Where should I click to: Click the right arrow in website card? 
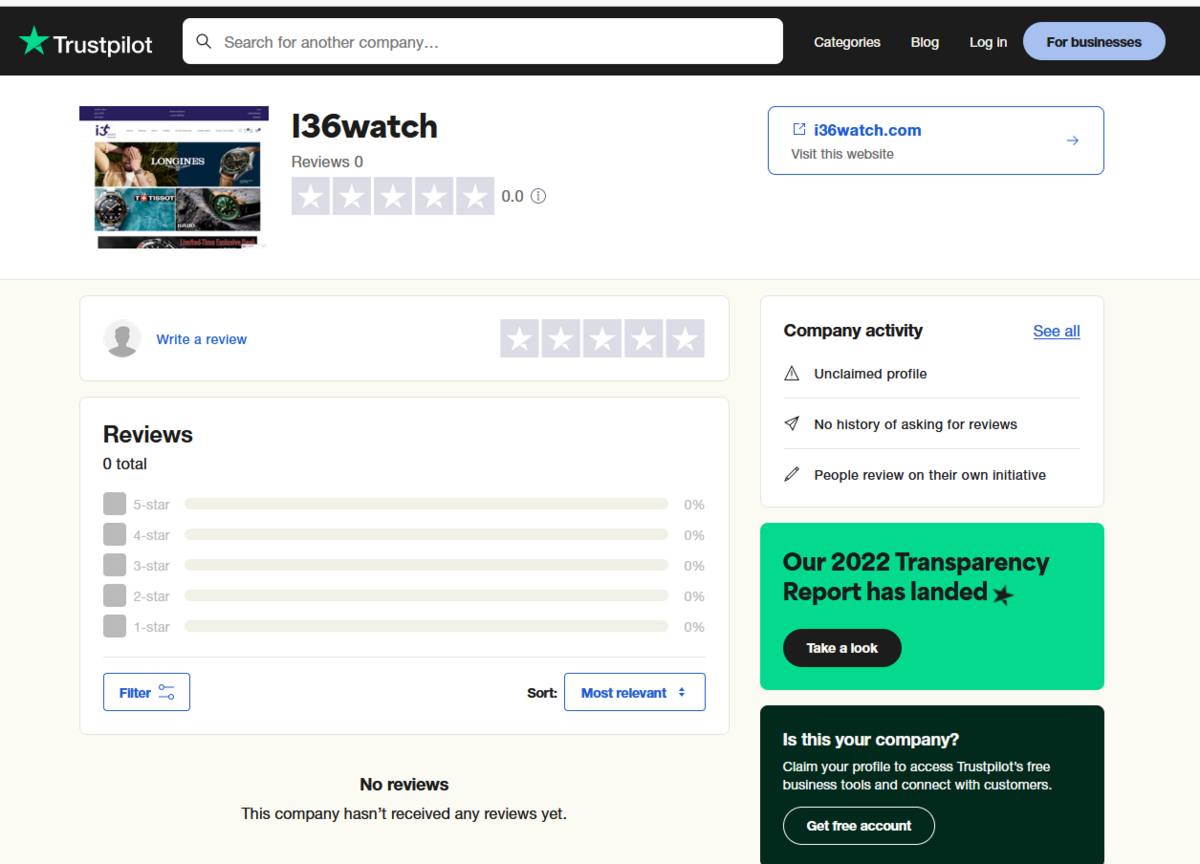point(1072,141)
